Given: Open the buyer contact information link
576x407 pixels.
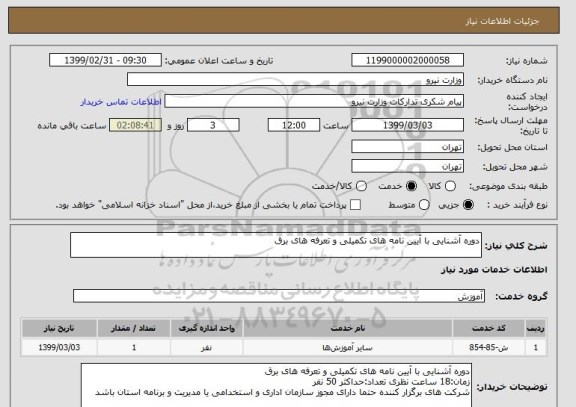Looking at the screenshot, I should point(121,102).
